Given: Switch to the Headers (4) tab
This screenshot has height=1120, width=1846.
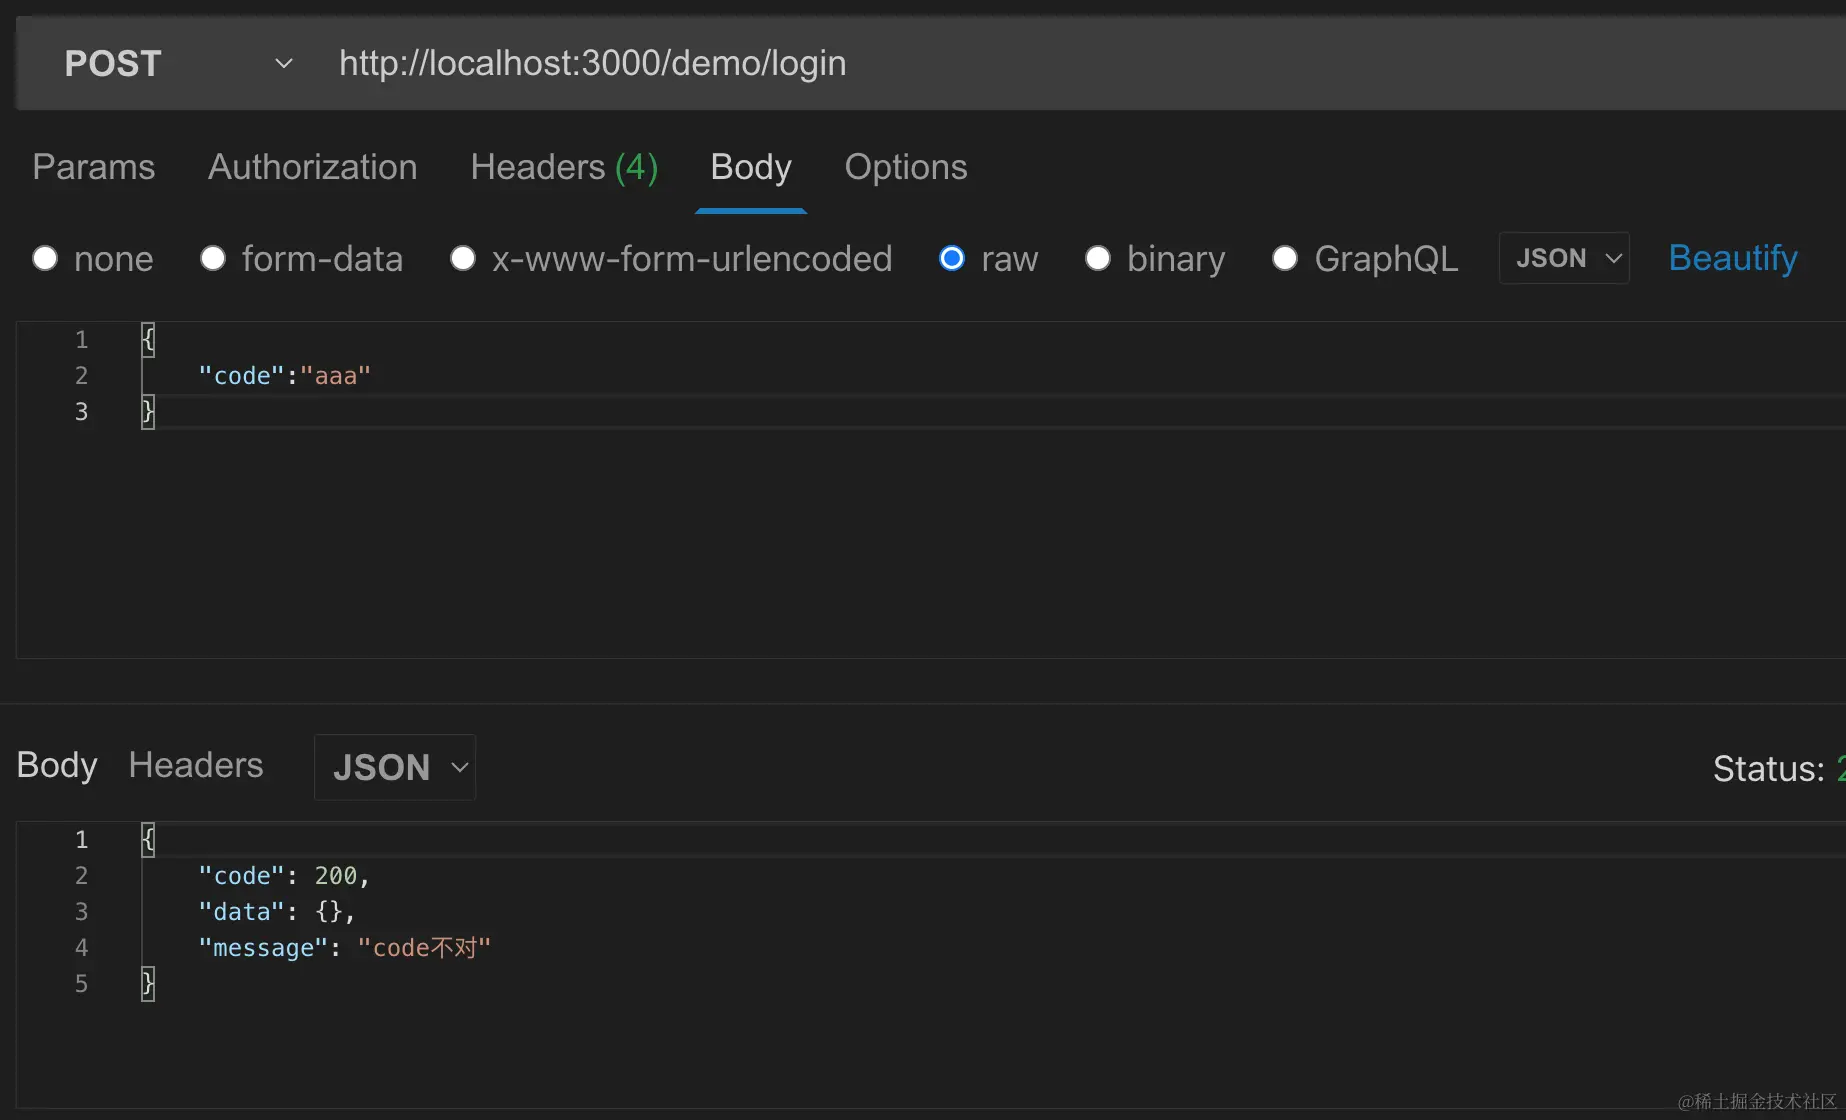Looking at the screenshot, I should [x=563, y=167].
